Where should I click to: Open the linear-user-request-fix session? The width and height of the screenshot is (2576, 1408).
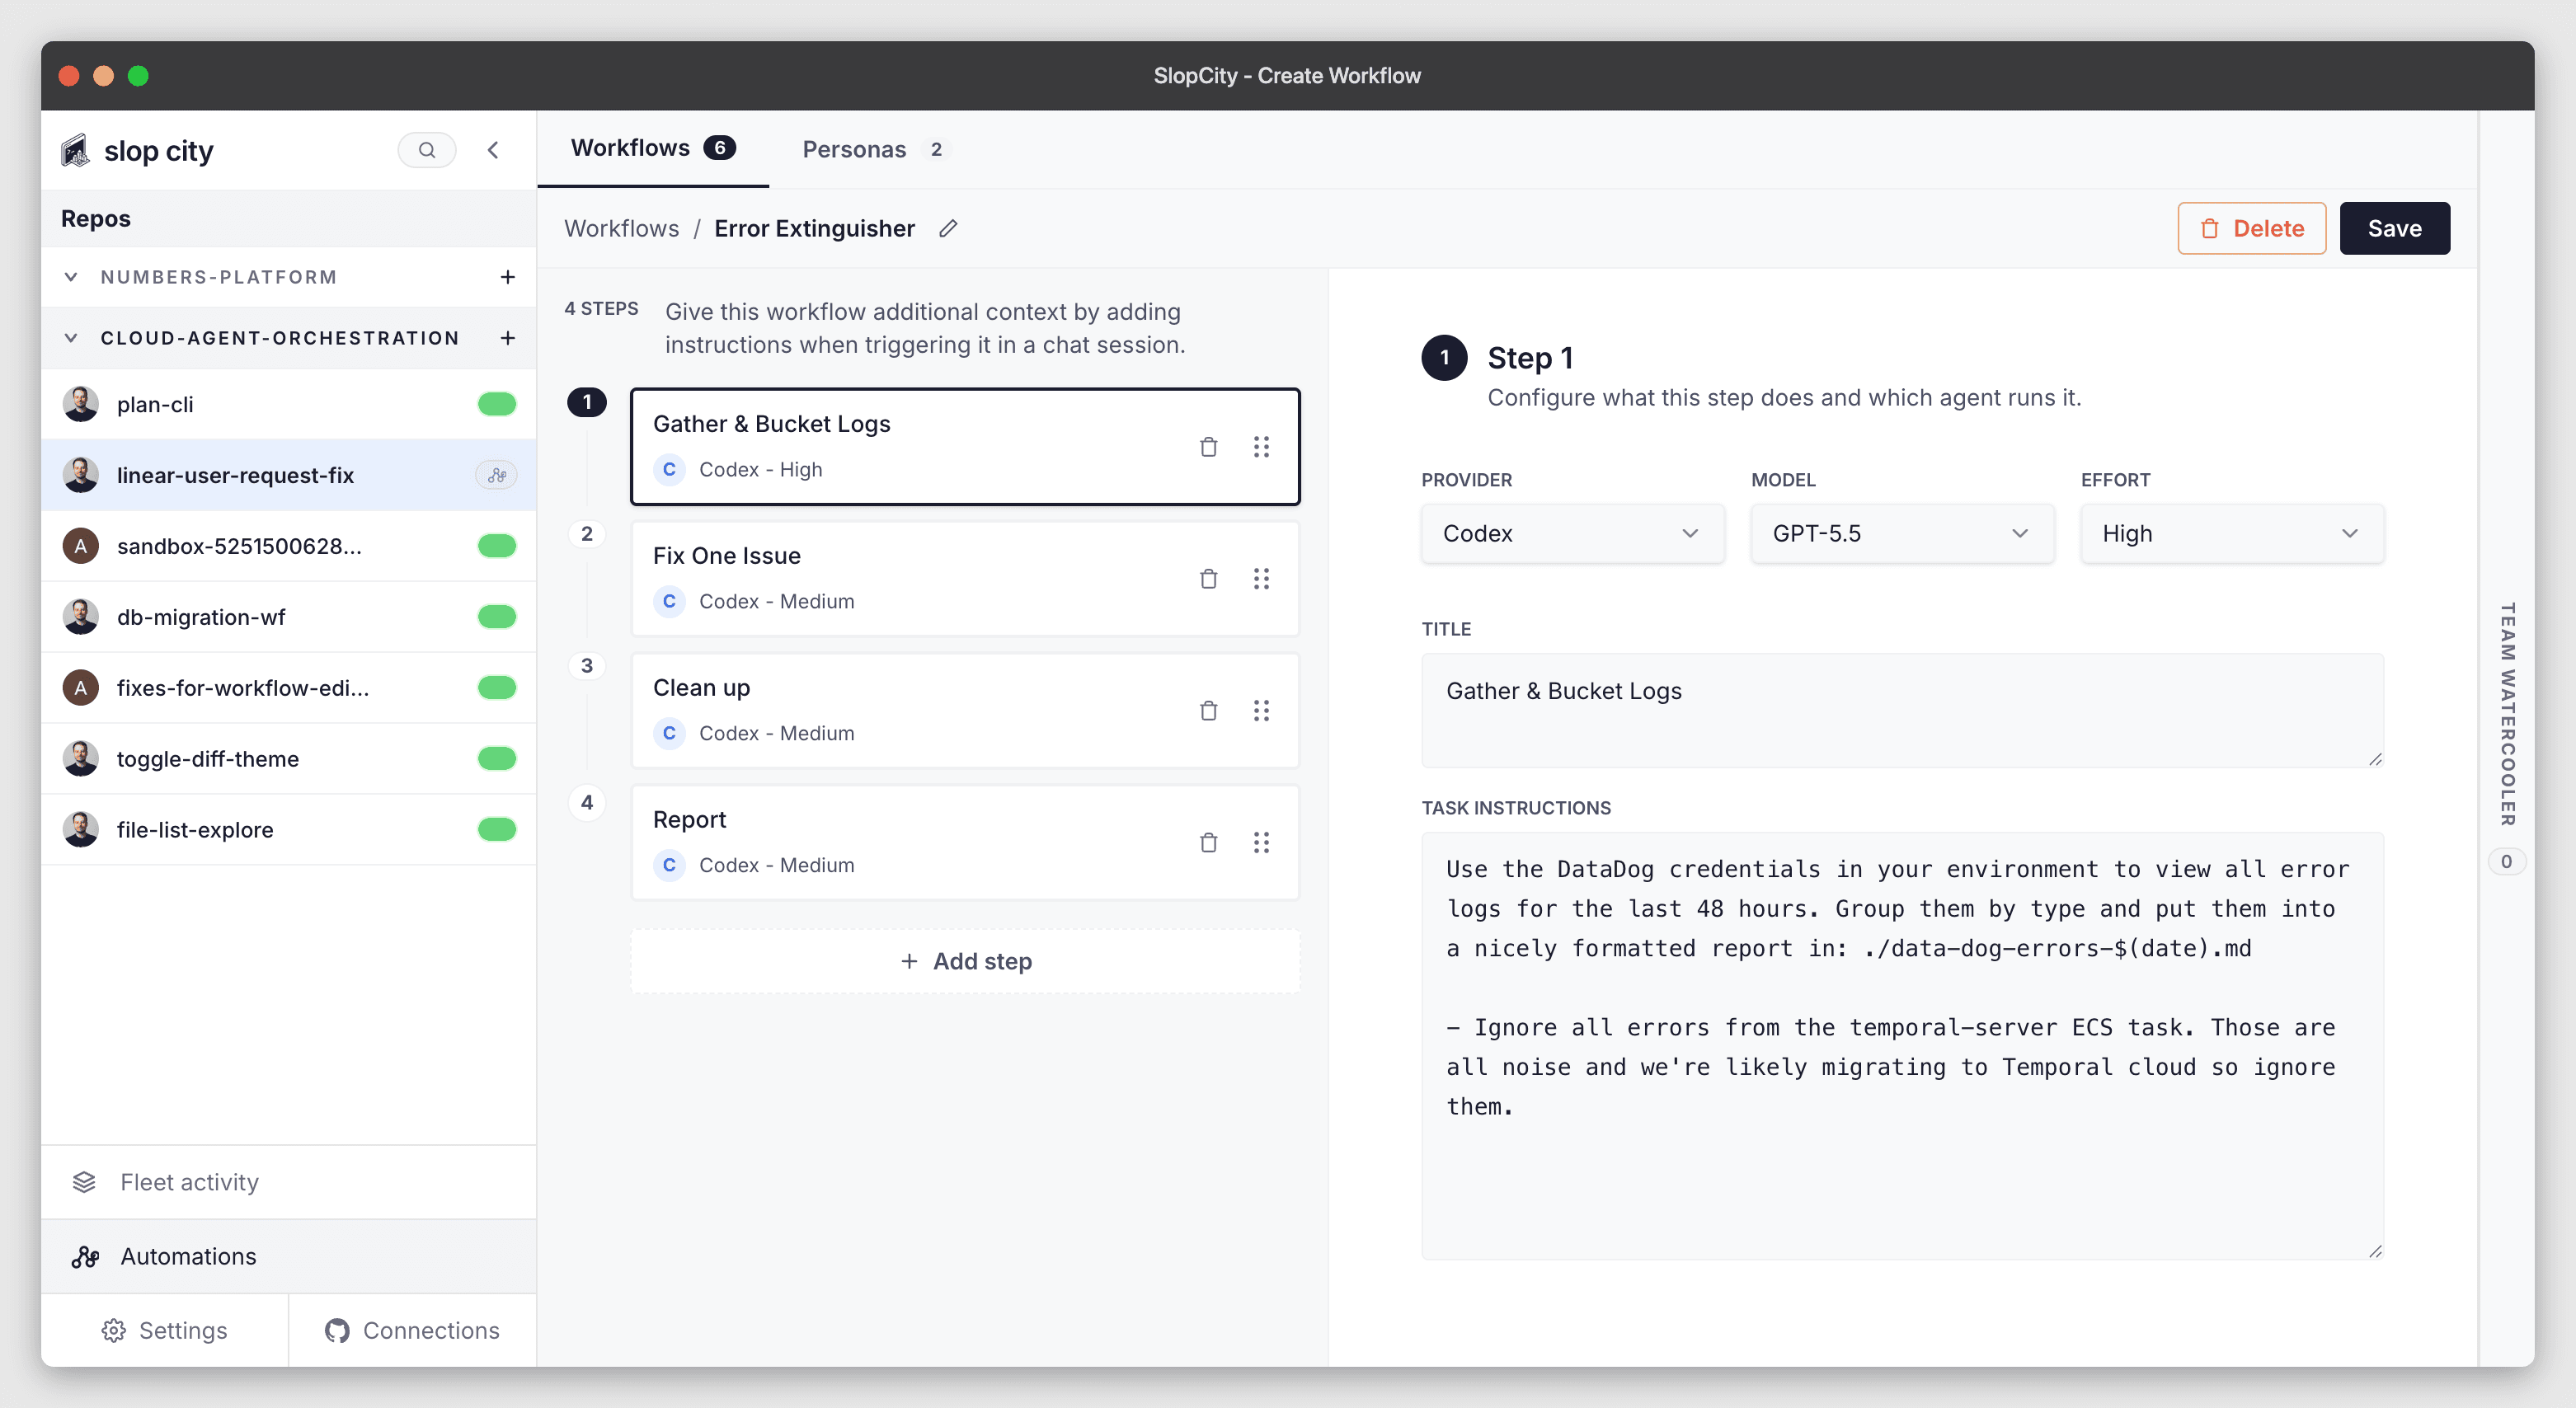(x=289, y=475)
